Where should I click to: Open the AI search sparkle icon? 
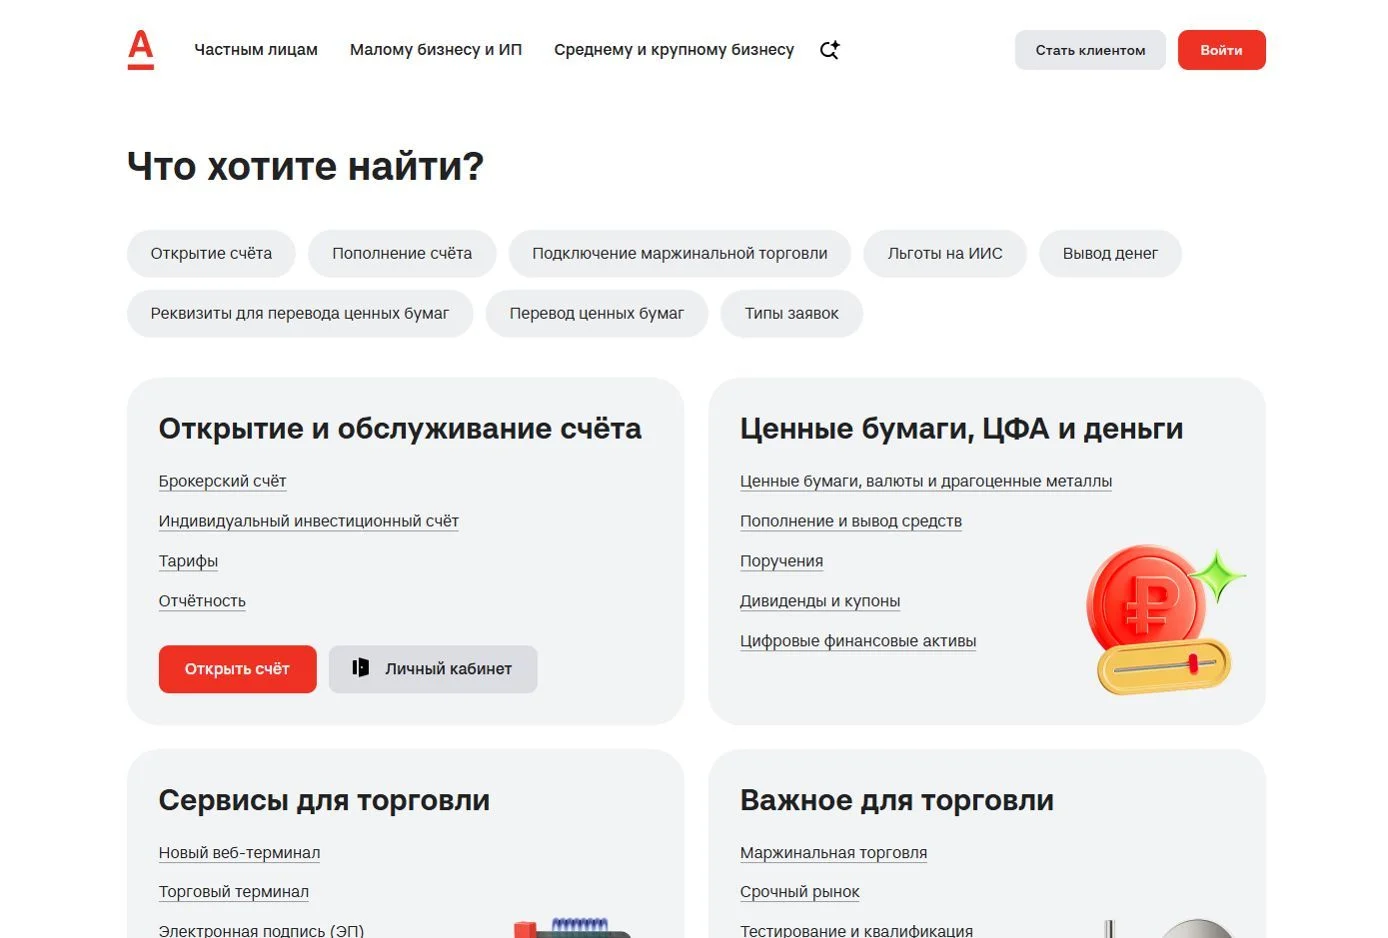tap(829, 50)
